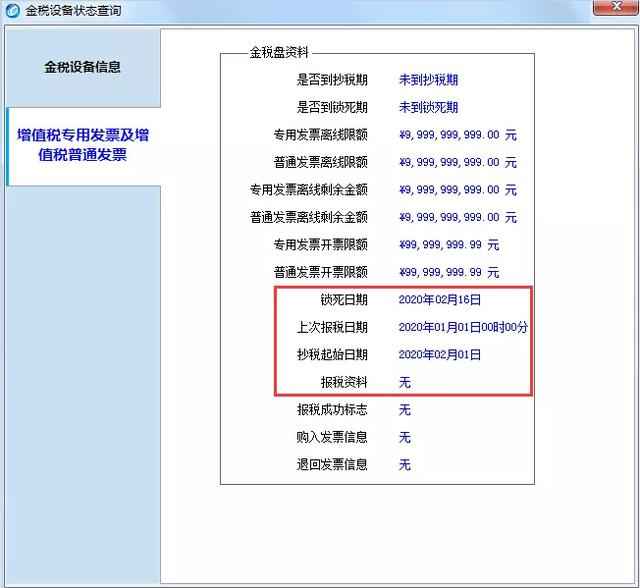Select the 普通发票离线限额 amount value
The image size is (640, 588).
tap(448, 162)
